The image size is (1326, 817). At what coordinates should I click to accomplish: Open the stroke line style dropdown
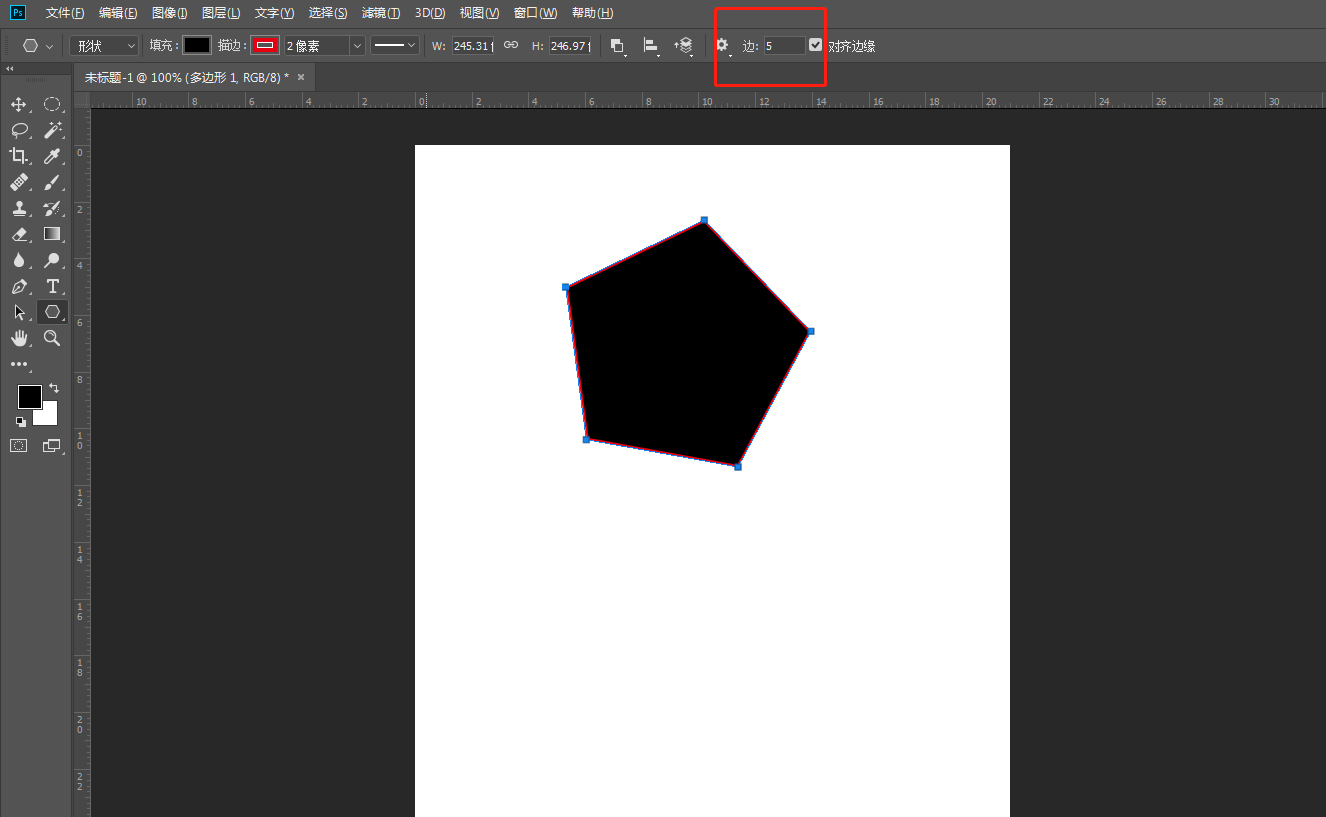[x=395, y=45]
